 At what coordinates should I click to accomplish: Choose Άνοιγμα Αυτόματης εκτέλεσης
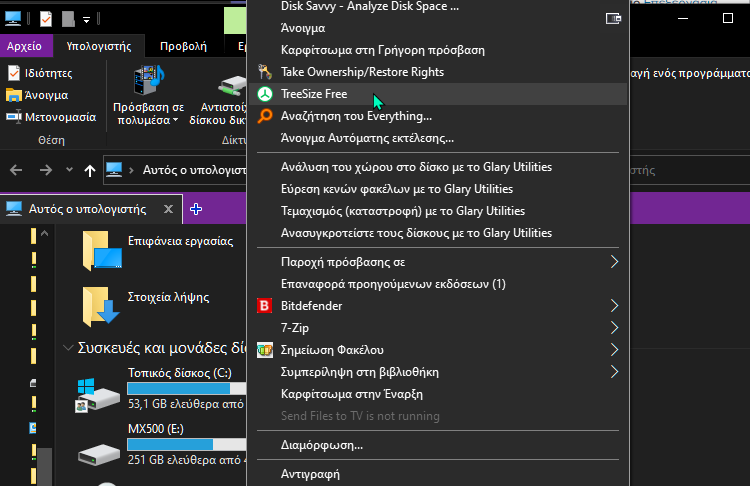pos(438,138)
